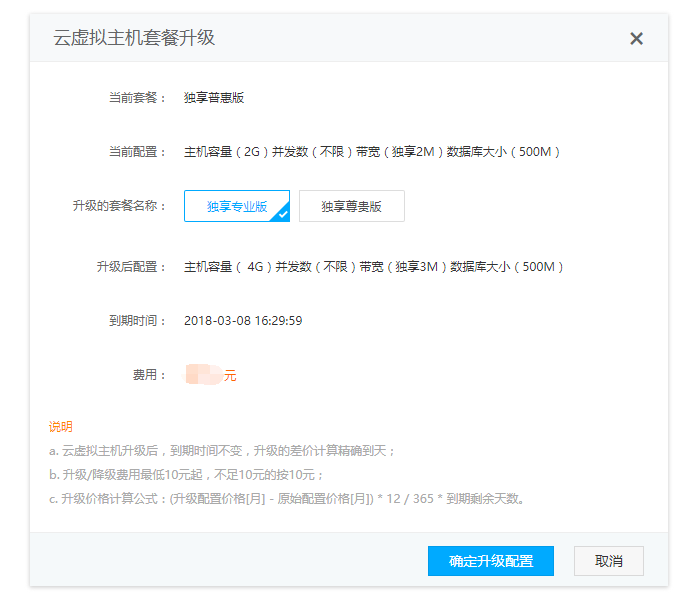Click the 到期时间 label
Viewport: 699px width, 602px height.
(138, 321)
